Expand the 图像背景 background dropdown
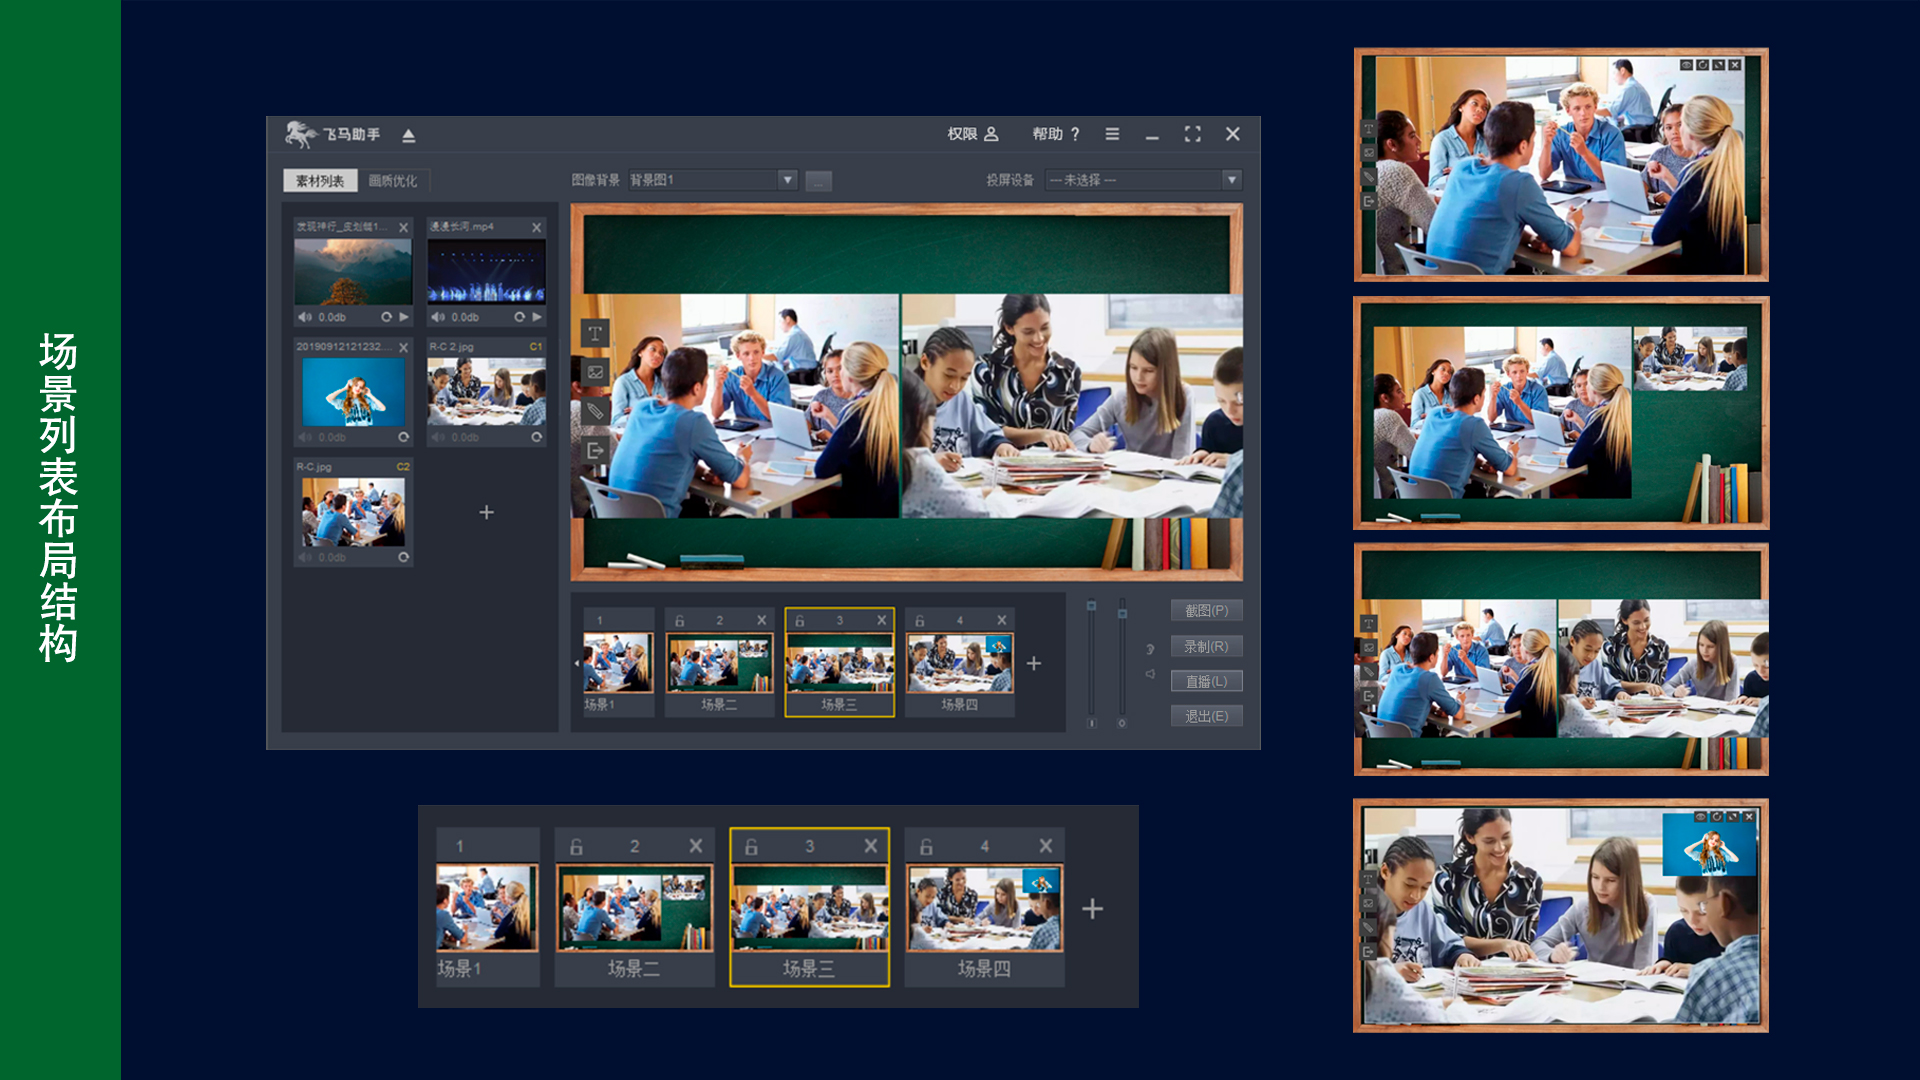1920x1080 pixels. pos(788,180)
